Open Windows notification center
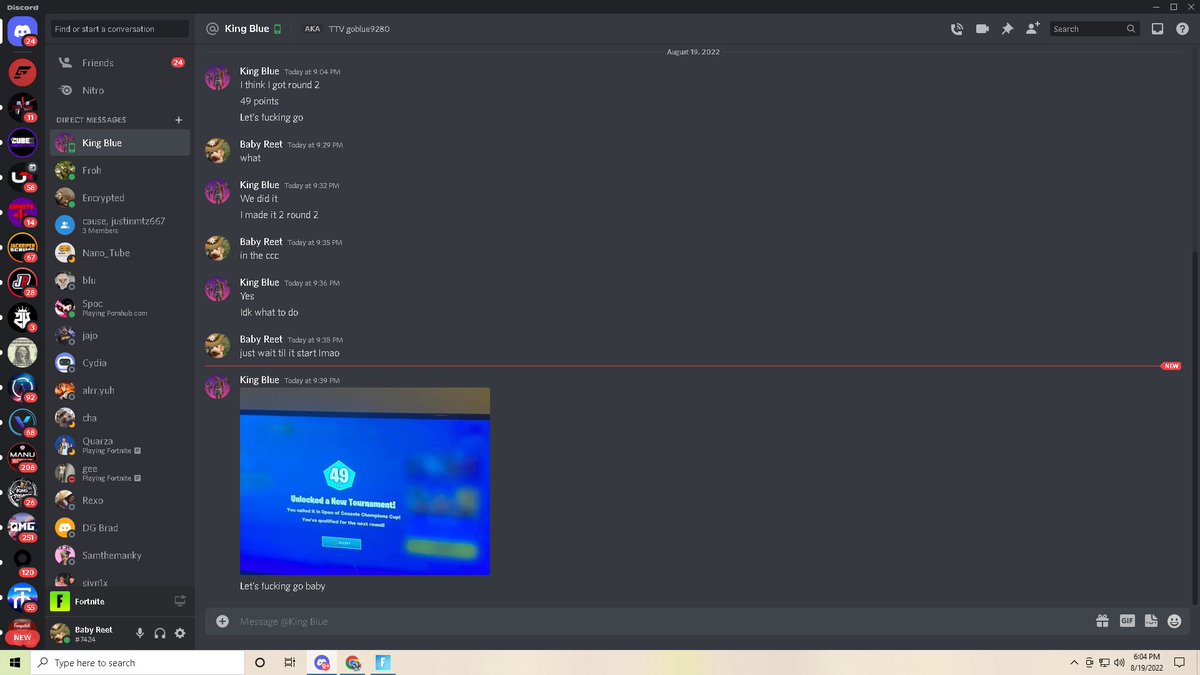Viewport: 1200px width, 675px height. (1179, 662)
